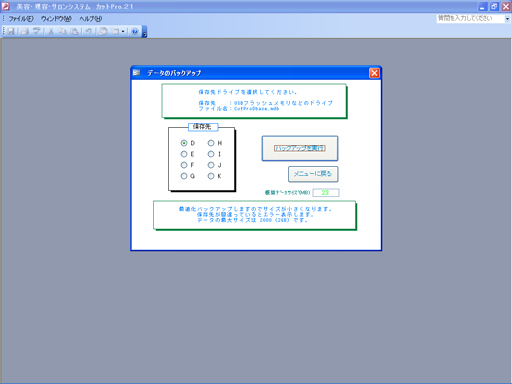Click the バックアップを実行 button

[300, 148]
